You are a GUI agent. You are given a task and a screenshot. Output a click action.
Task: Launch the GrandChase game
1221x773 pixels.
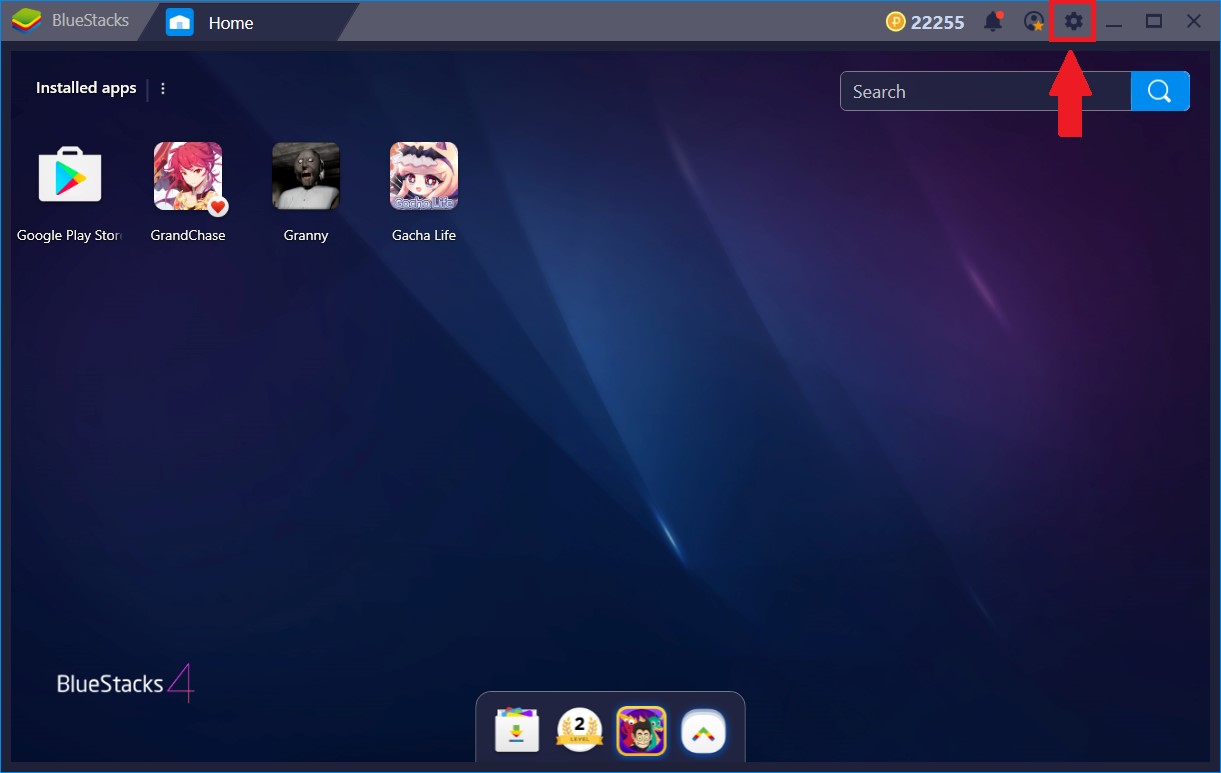click(188, 176)
